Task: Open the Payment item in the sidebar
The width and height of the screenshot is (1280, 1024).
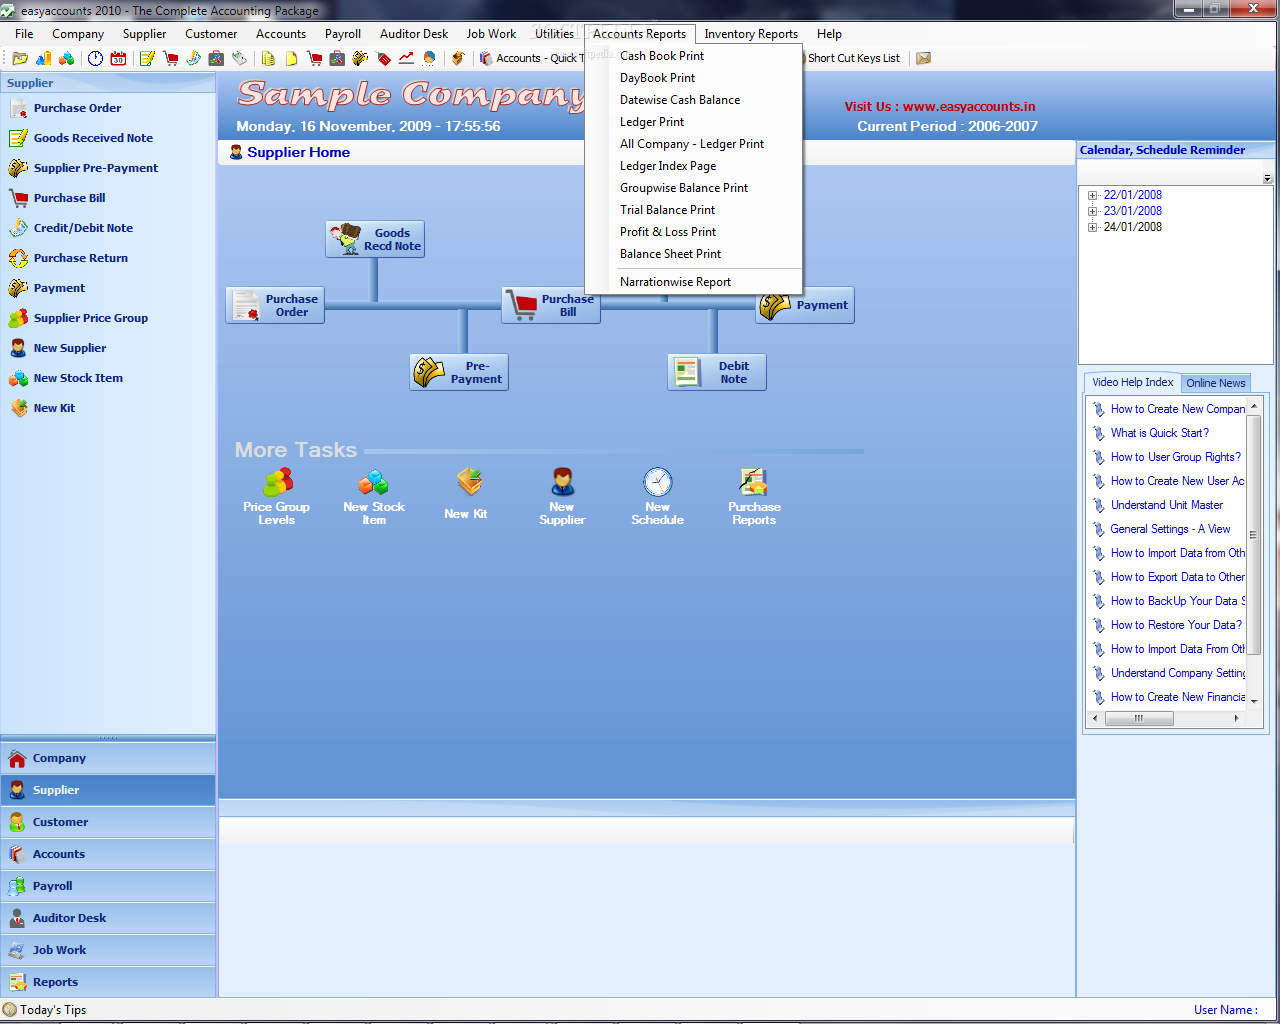Action: 59,288
